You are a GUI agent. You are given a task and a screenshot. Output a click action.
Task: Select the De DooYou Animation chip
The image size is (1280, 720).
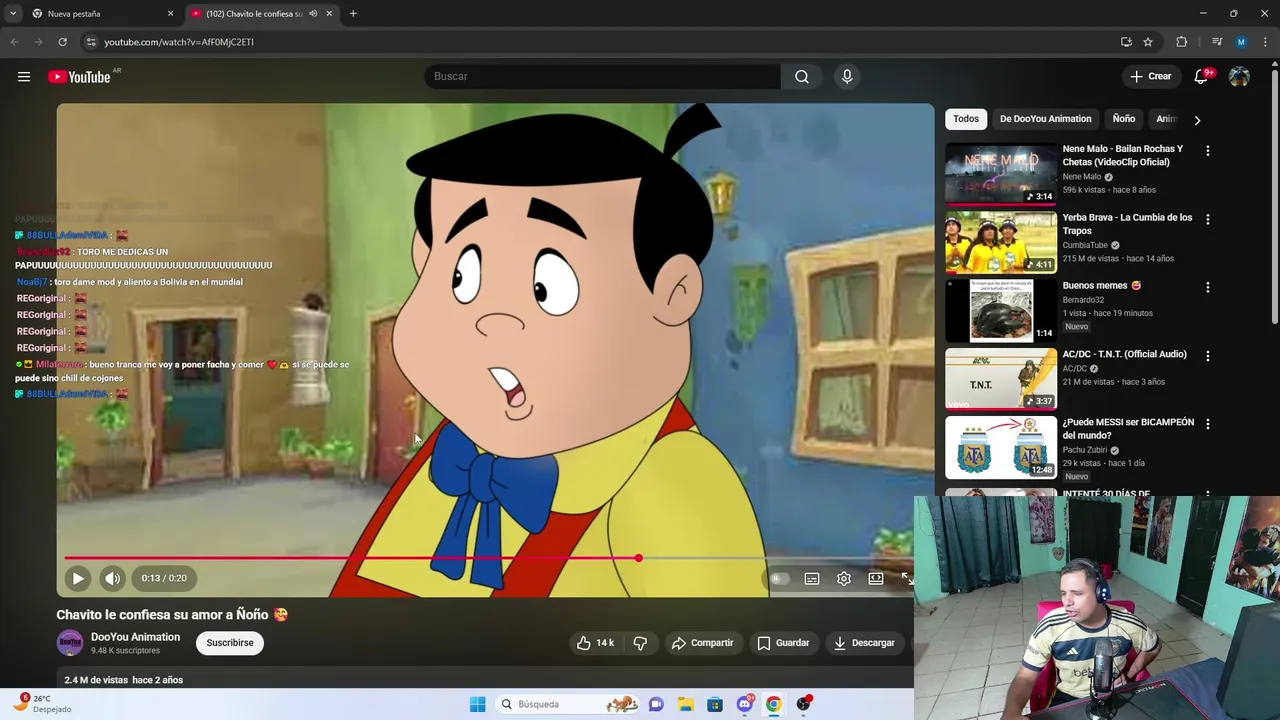click(1046, 119)
